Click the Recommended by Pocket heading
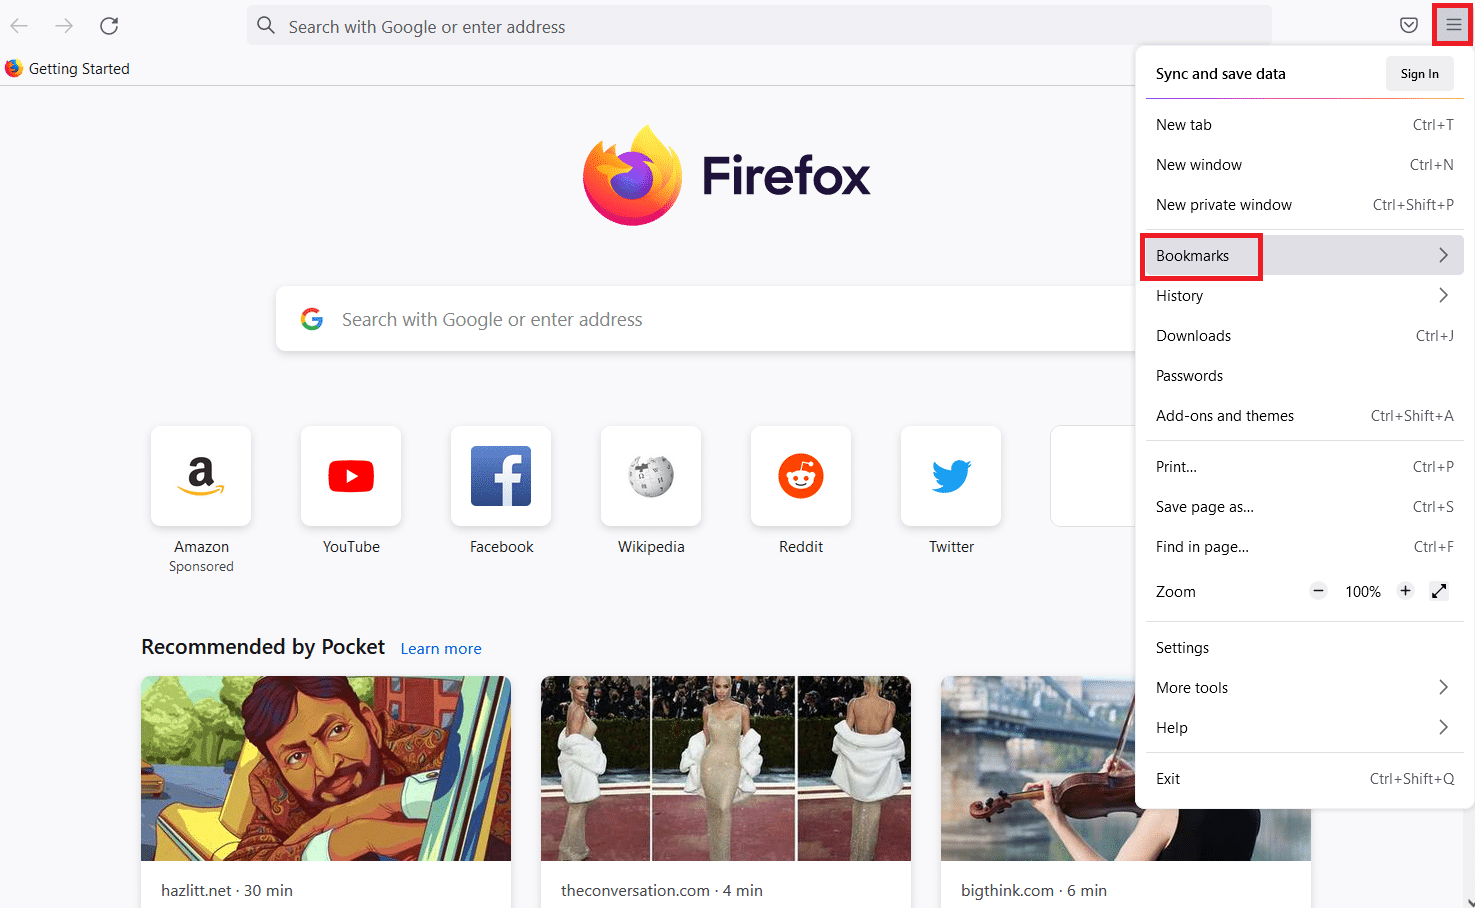This screenshot has width=1475, height=908. click(263, 647)
